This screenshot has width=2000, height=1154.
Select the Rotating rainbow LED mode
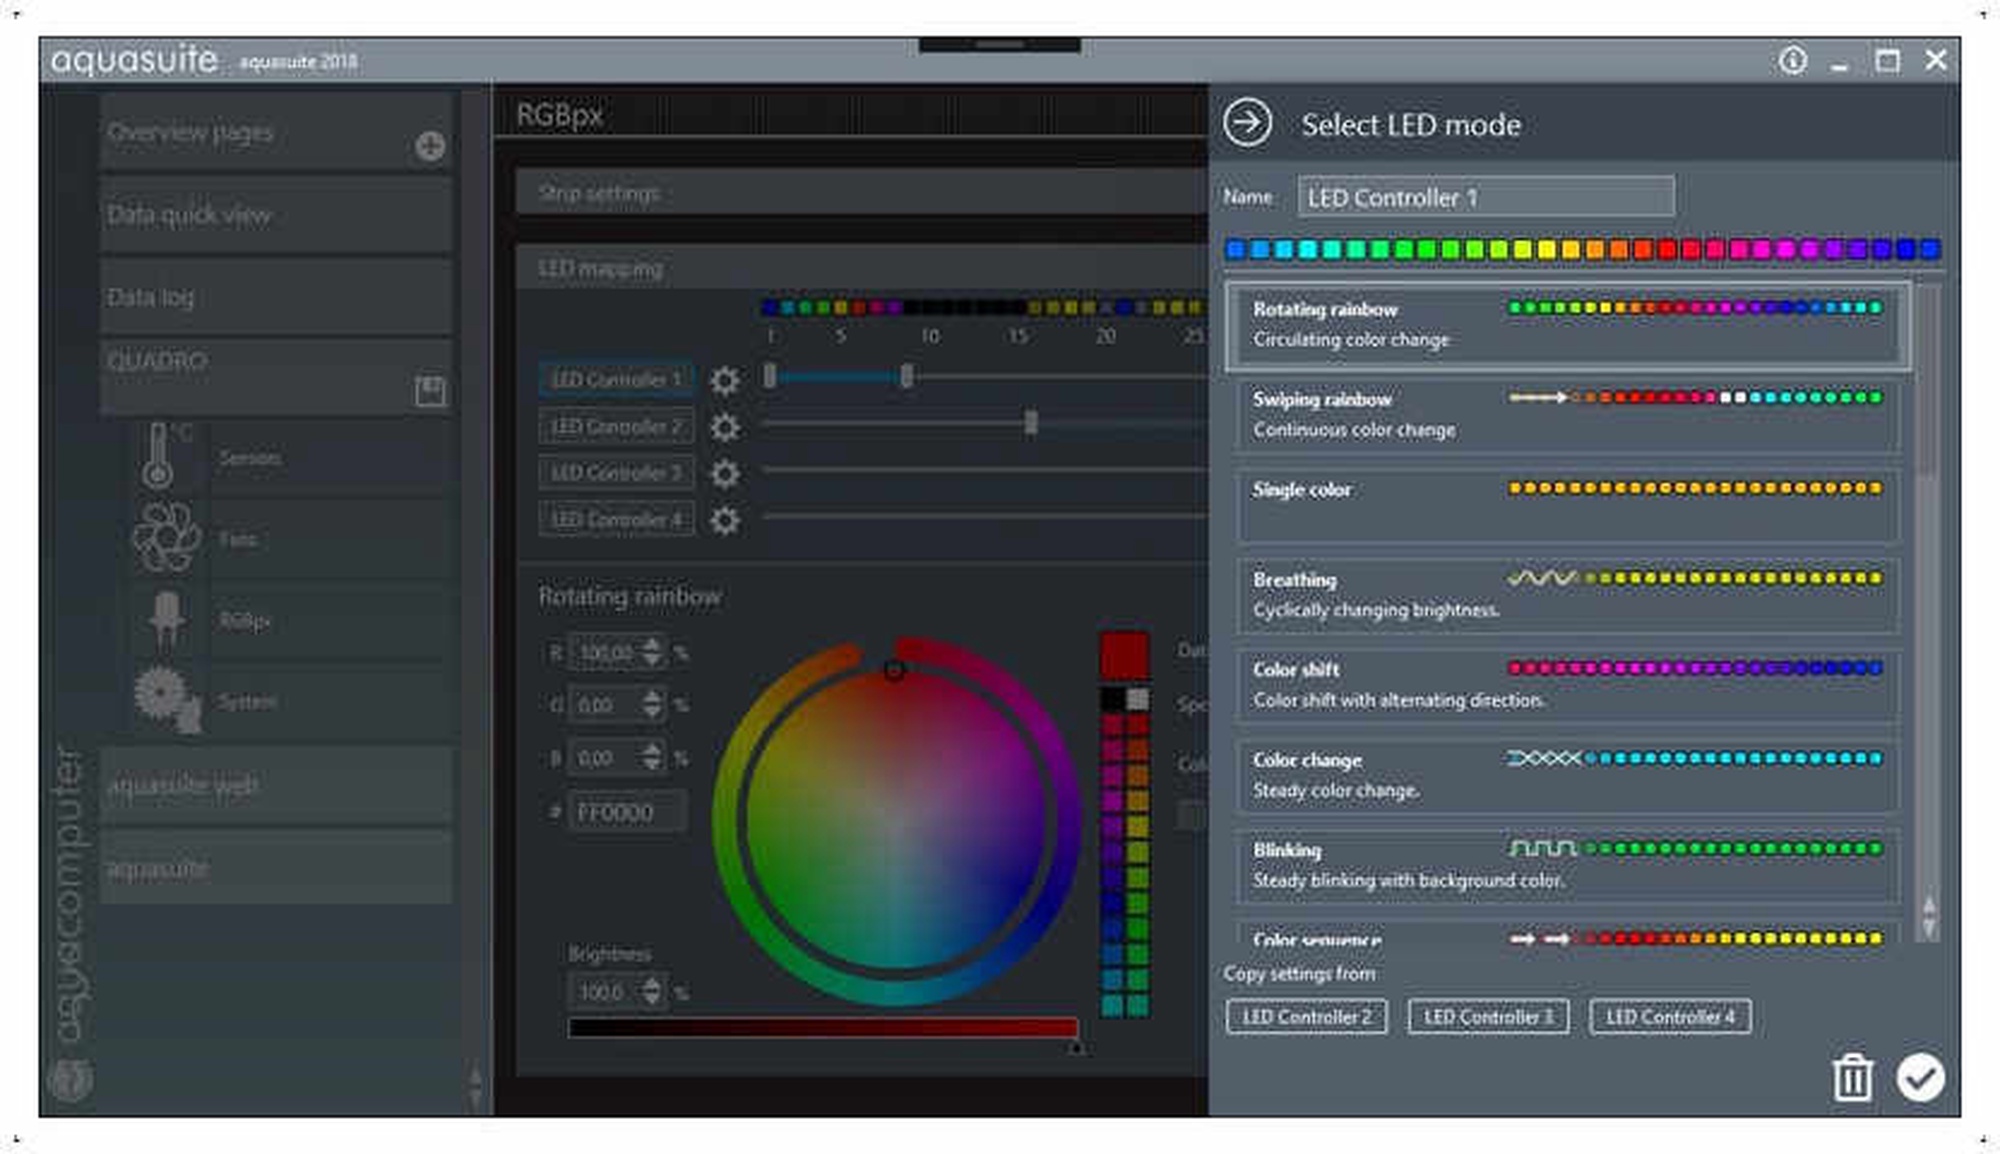pos(1567,325)
